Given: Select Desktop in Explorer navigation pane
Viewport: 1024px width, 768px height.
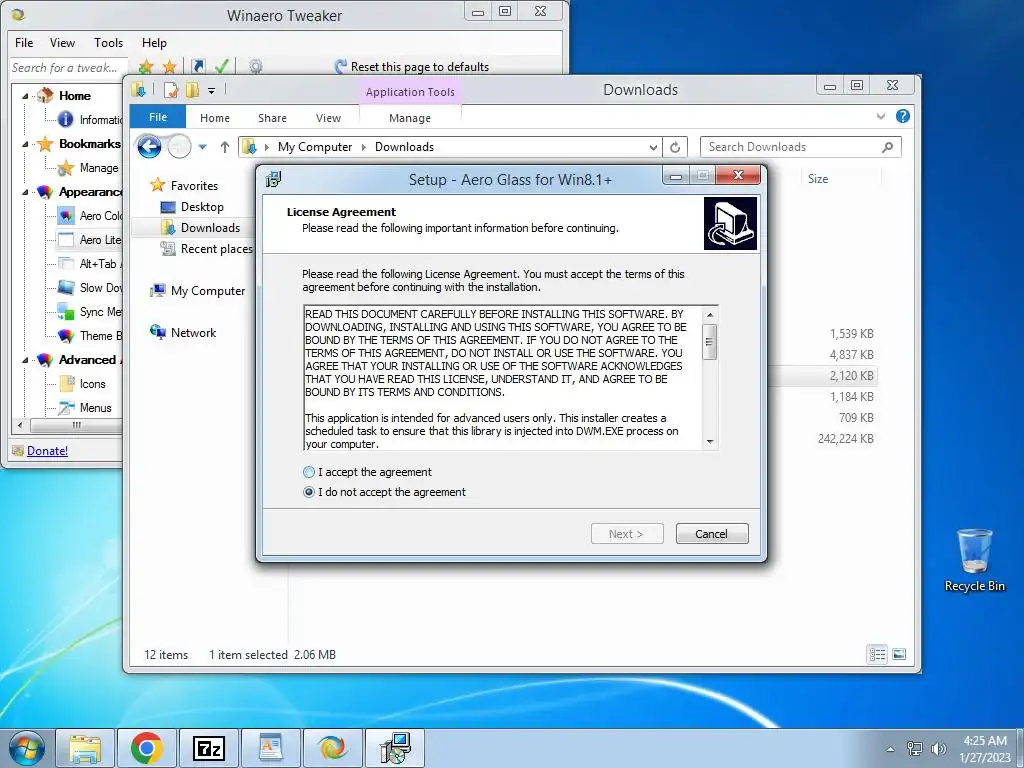Looking at the screenshot, I should pos(202,207).
